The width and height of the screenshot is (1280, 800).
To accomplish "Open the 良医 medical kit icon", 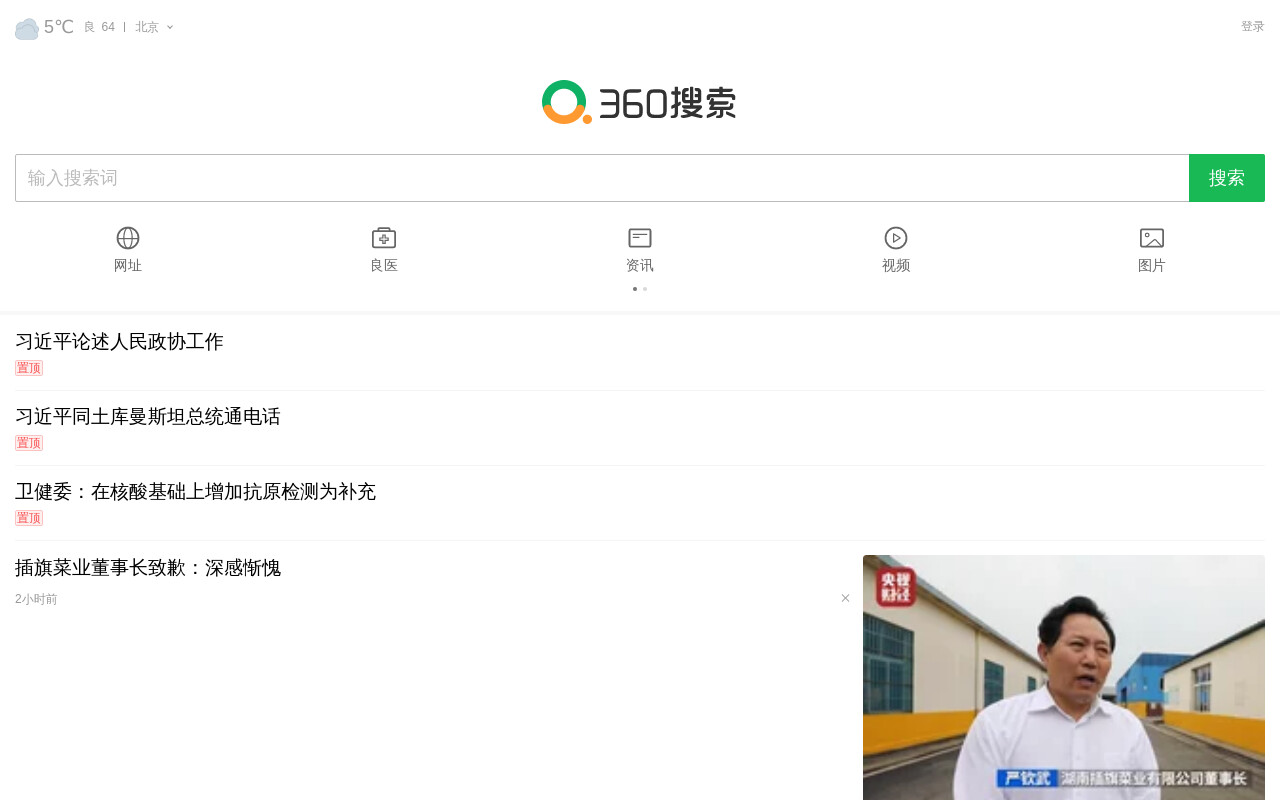I will pos(384,238).
